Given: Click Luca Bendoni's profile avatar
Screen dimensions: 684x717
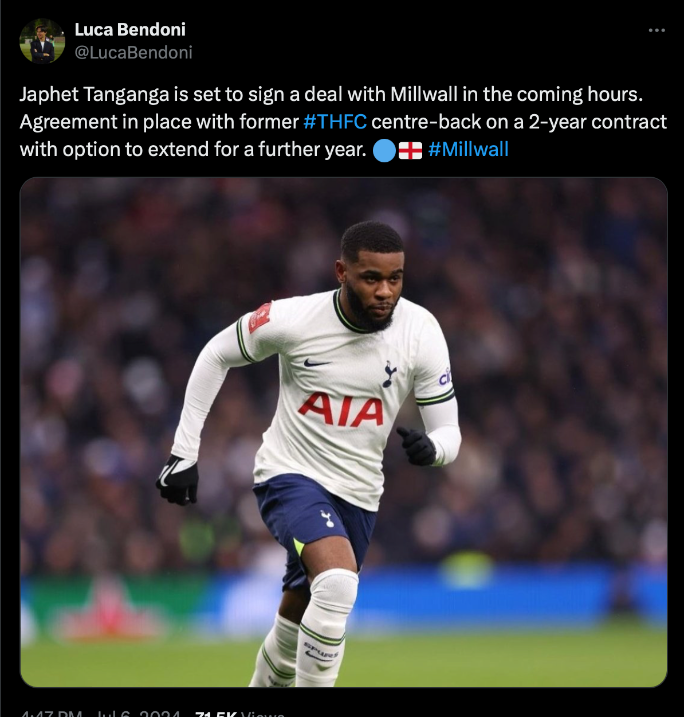Looking at the screenshot, I should (42, 41).
